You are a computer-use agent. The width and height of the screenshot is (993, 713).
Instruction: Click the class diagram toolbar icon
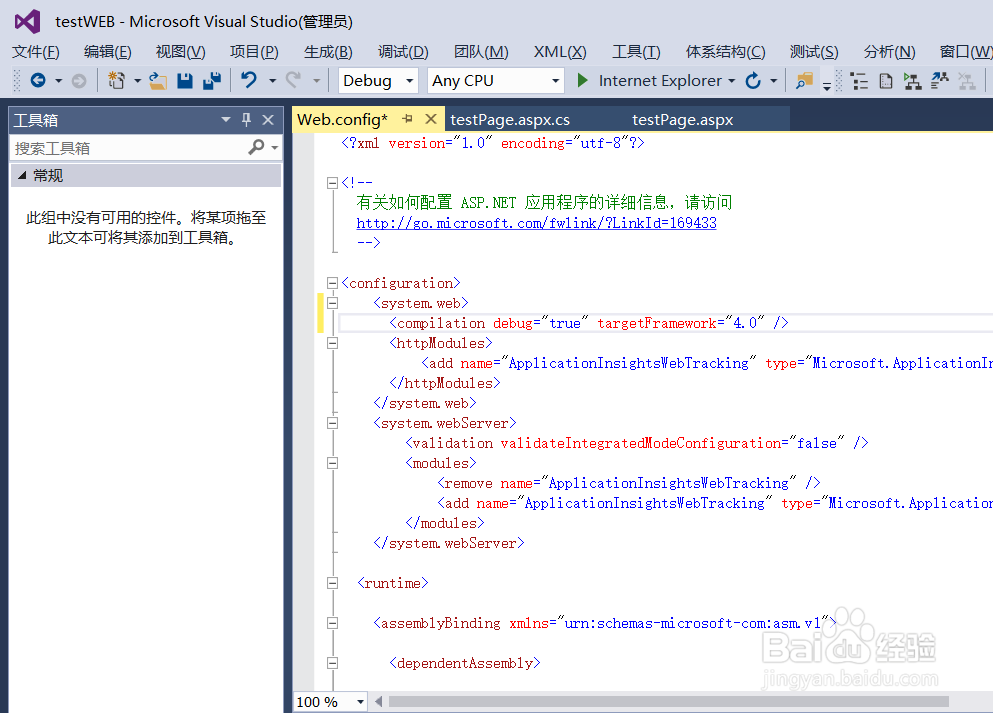tap(940, 80)
